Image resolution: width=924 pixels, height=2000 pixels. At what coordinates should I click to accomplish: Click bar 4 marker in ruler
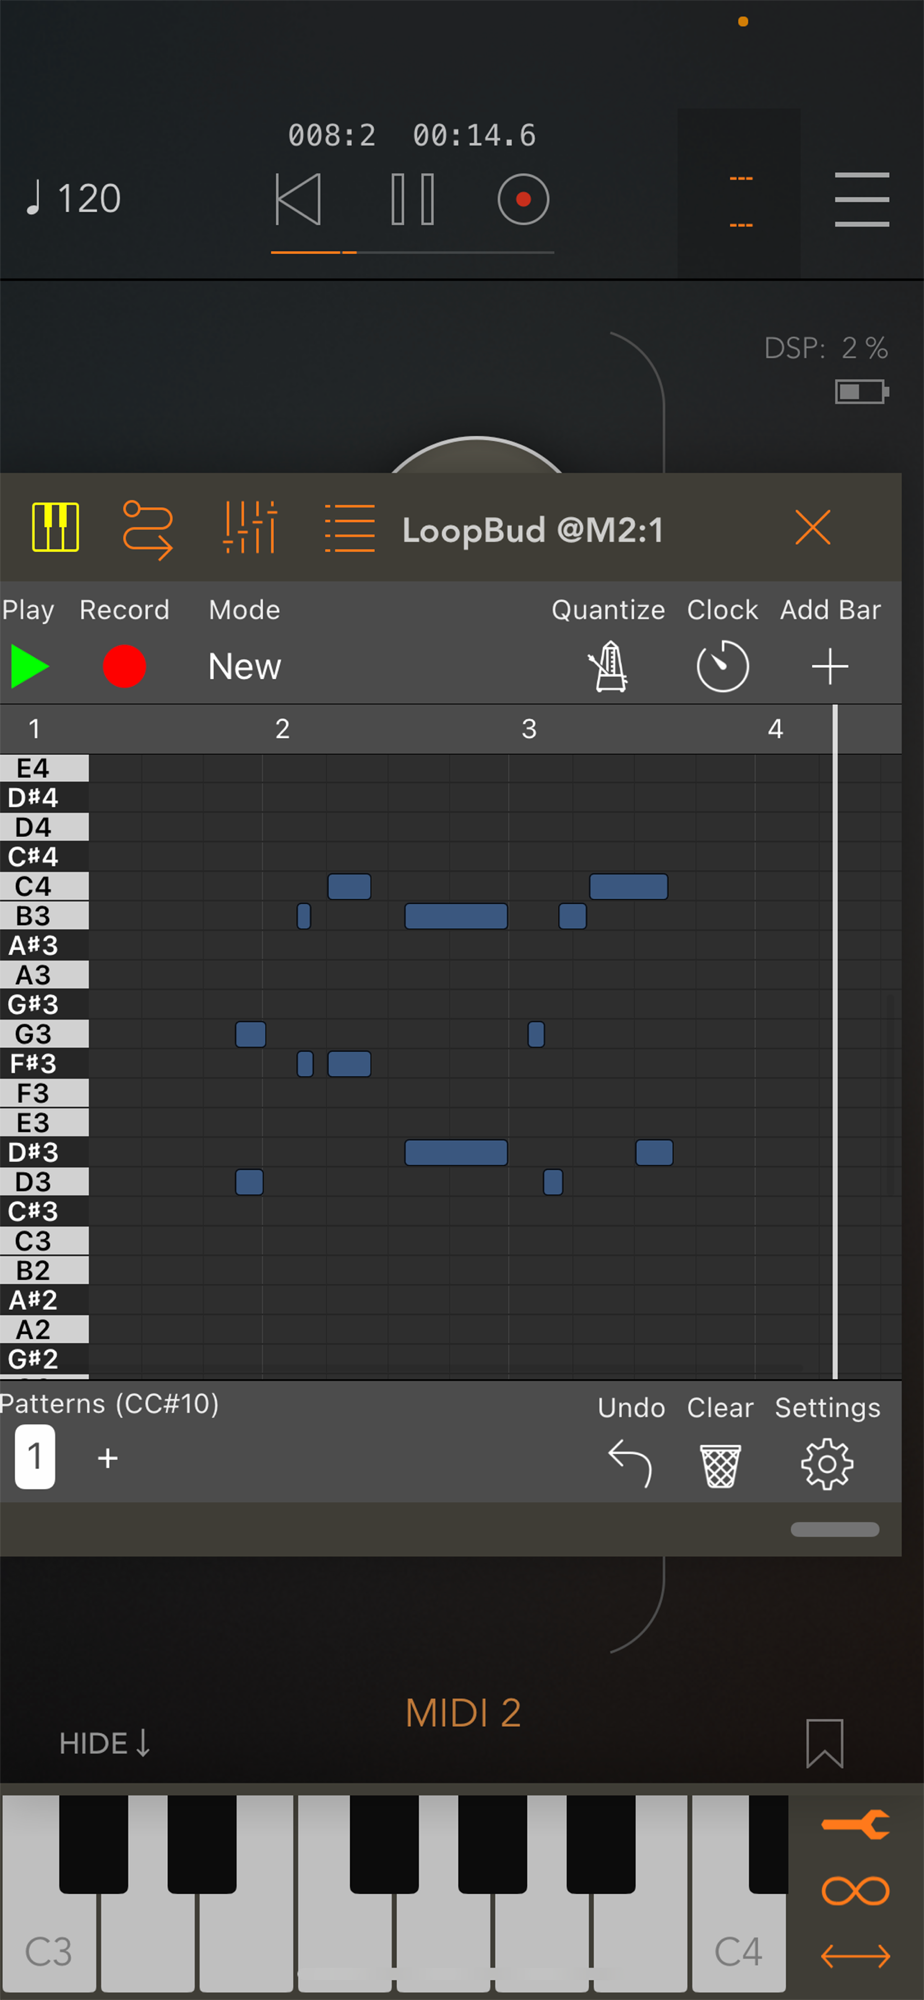[775, 729]
